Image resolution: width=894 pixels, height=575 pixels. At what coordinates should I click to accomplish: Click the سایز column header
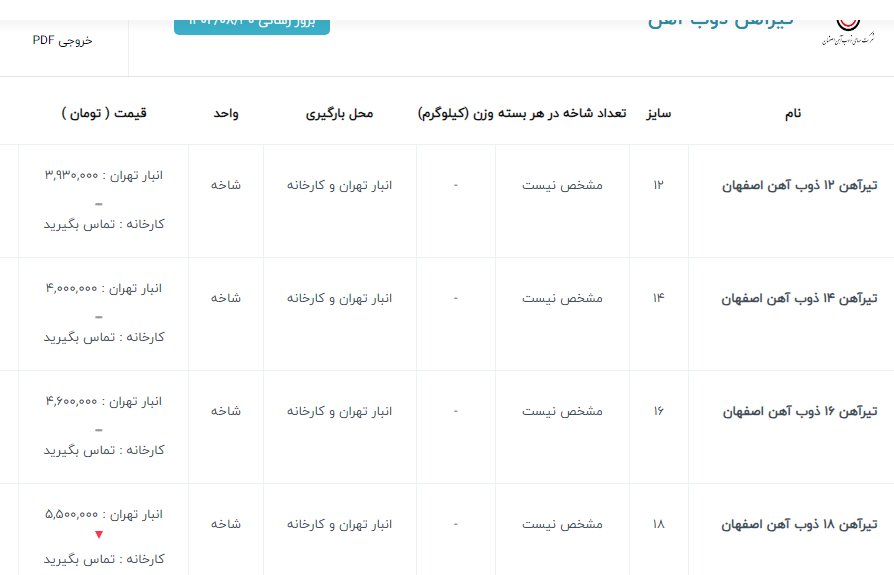658,114
